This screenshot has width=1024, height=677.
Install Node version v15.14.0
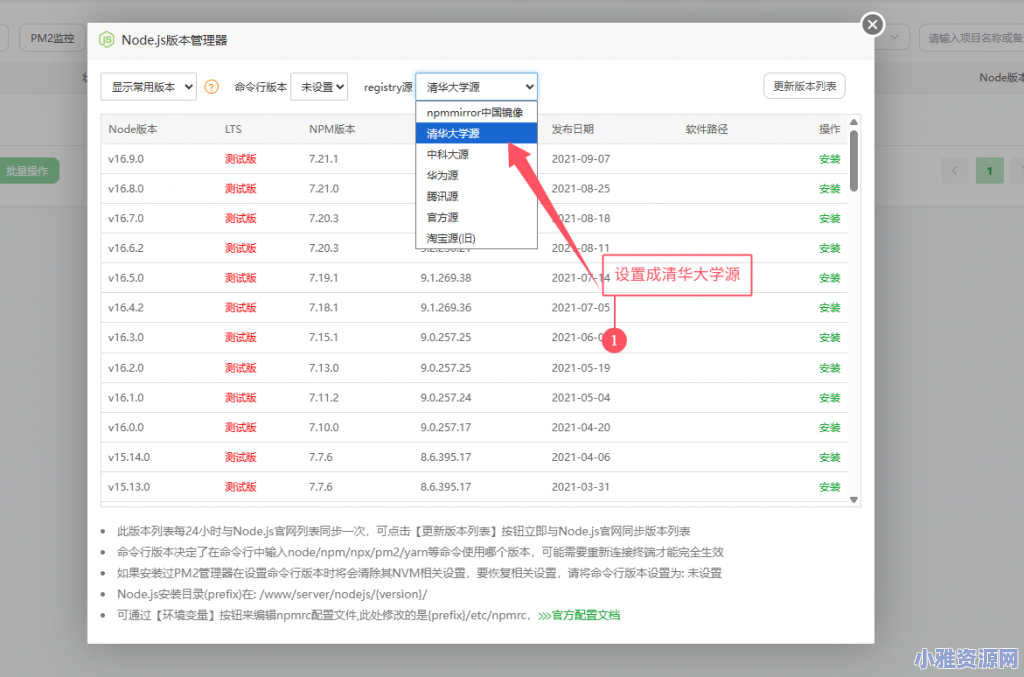pos(829,457)
